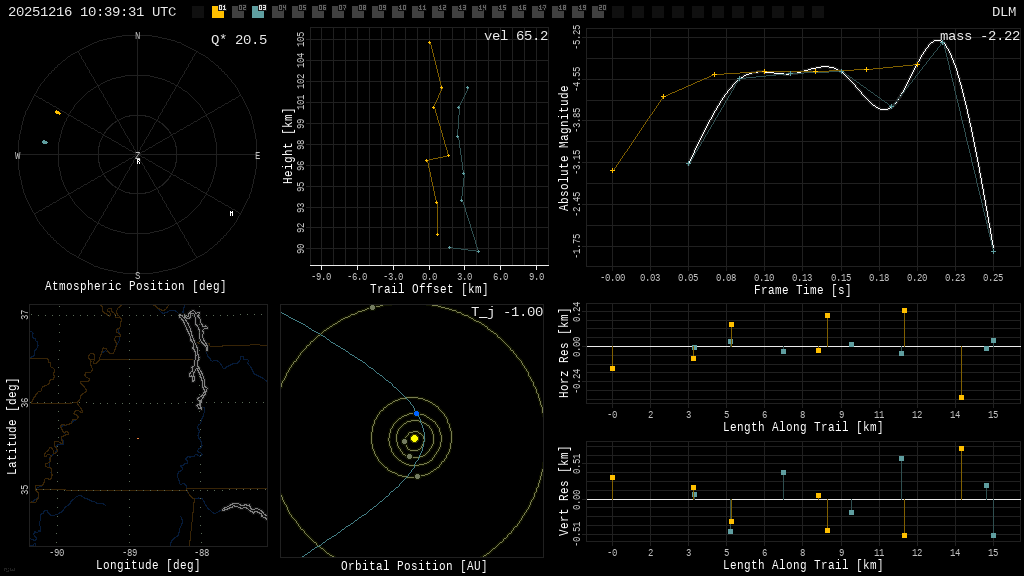Click the yellow Sun at orbit center
The image size is (1024, 576).
(414, 438)
